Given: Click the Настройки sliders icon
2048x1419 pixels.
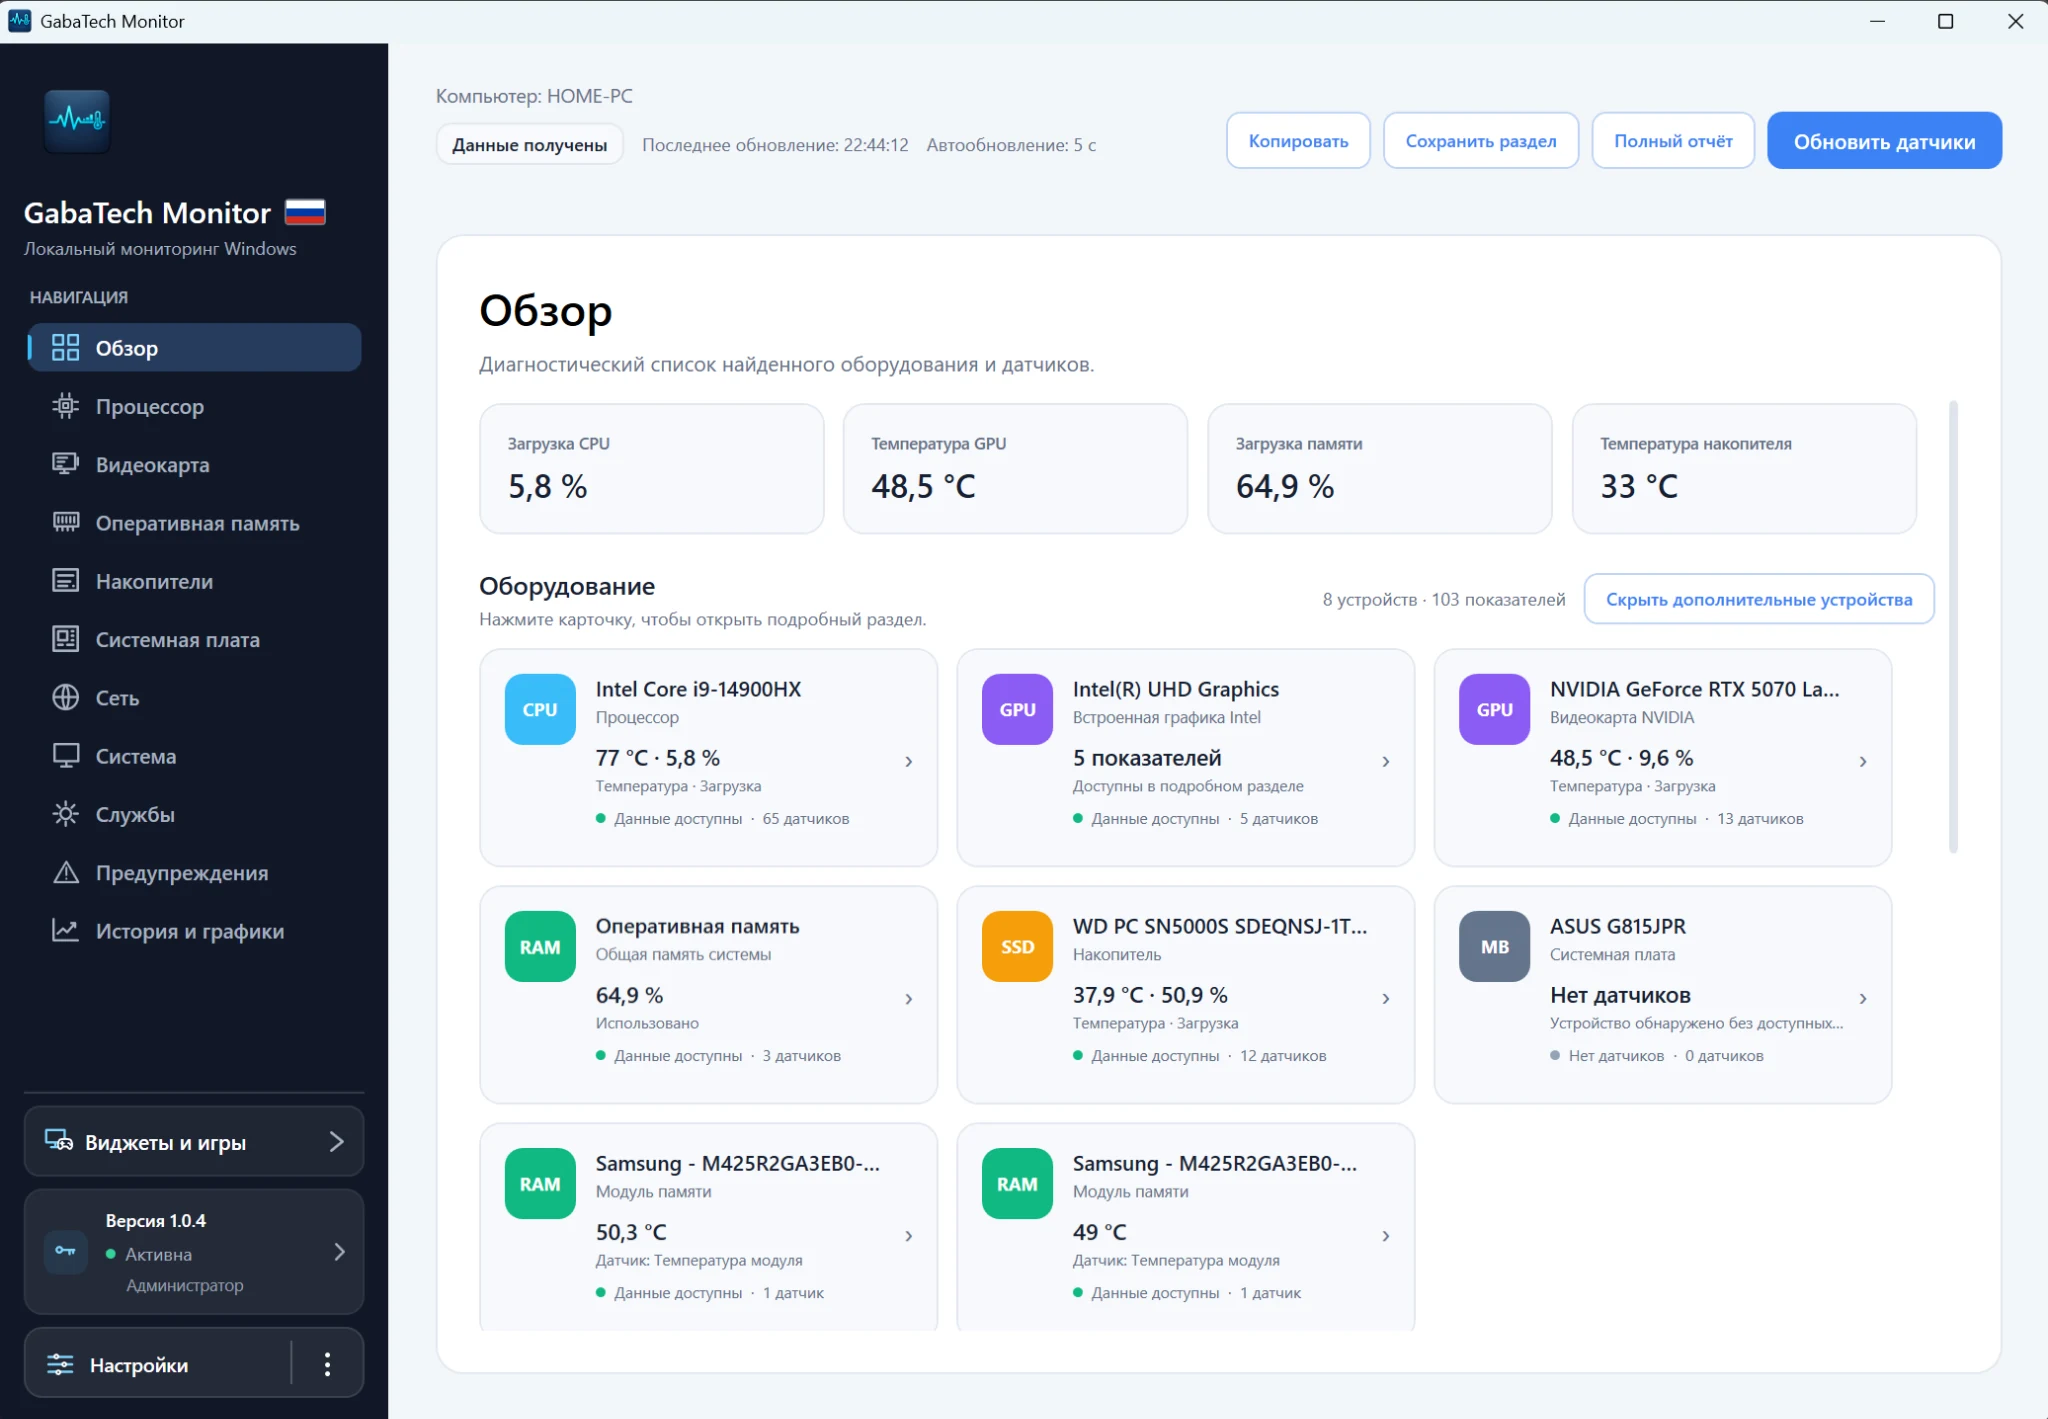Looking at the screenshot, I should tap(60, 1364).
